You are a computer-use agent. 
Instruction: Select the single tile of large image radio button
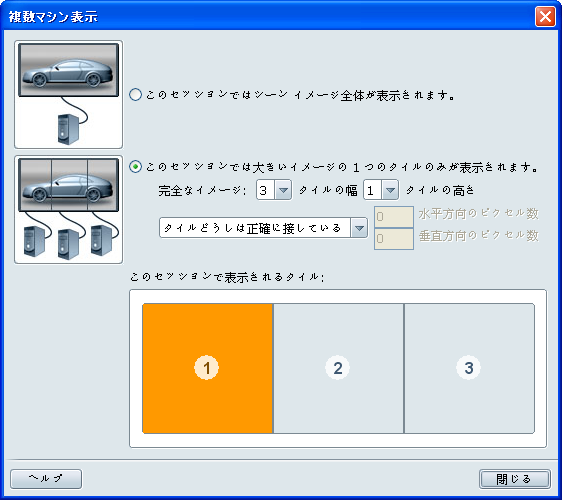(135, 167)
